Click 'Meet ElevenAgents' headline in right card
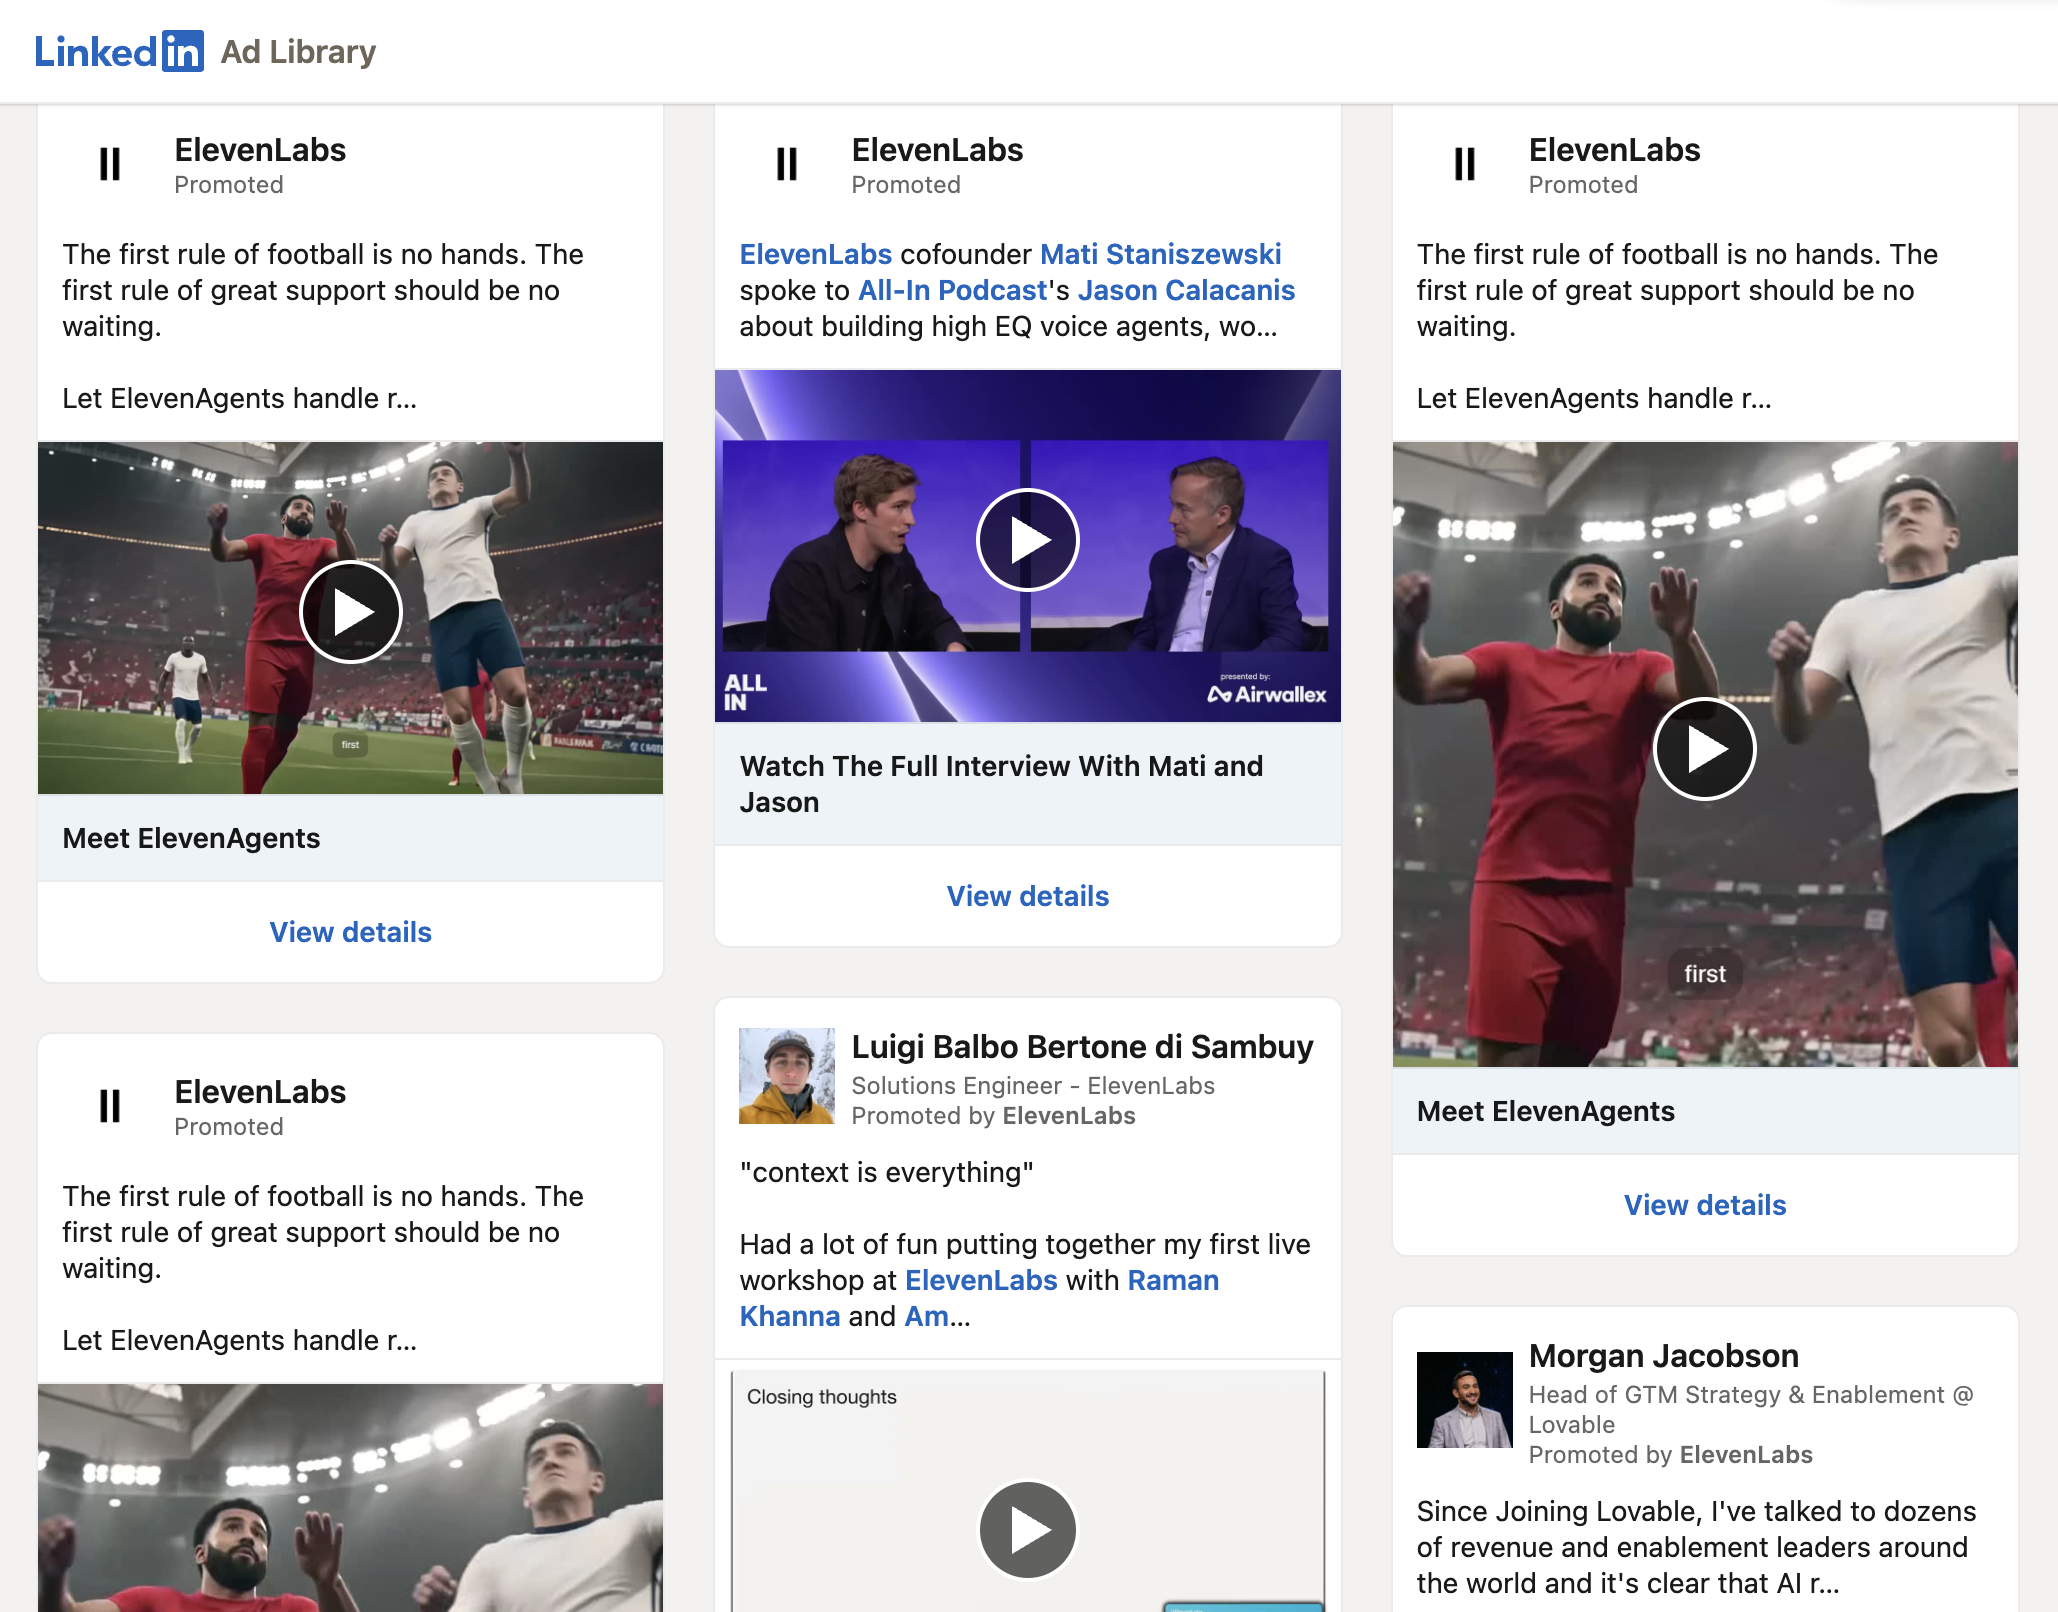2058x1612 pixels. tap(1546, 1111)
